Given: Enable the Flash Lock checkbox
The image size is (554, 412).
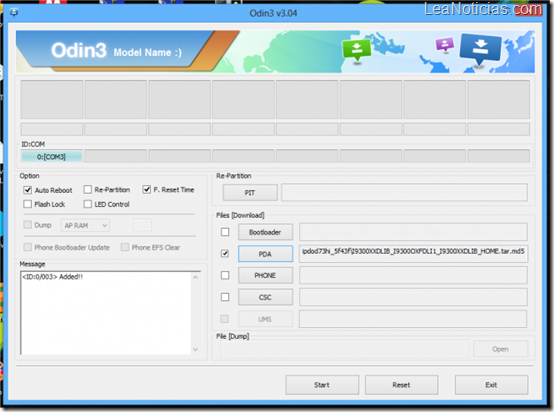Looking at the screenshot, I should [x=28, y=204].
